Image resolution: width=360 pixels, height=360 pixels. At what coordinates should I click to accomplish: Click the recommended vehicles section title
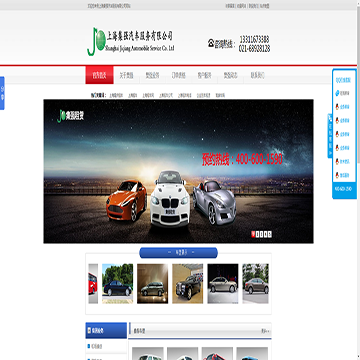139,331
